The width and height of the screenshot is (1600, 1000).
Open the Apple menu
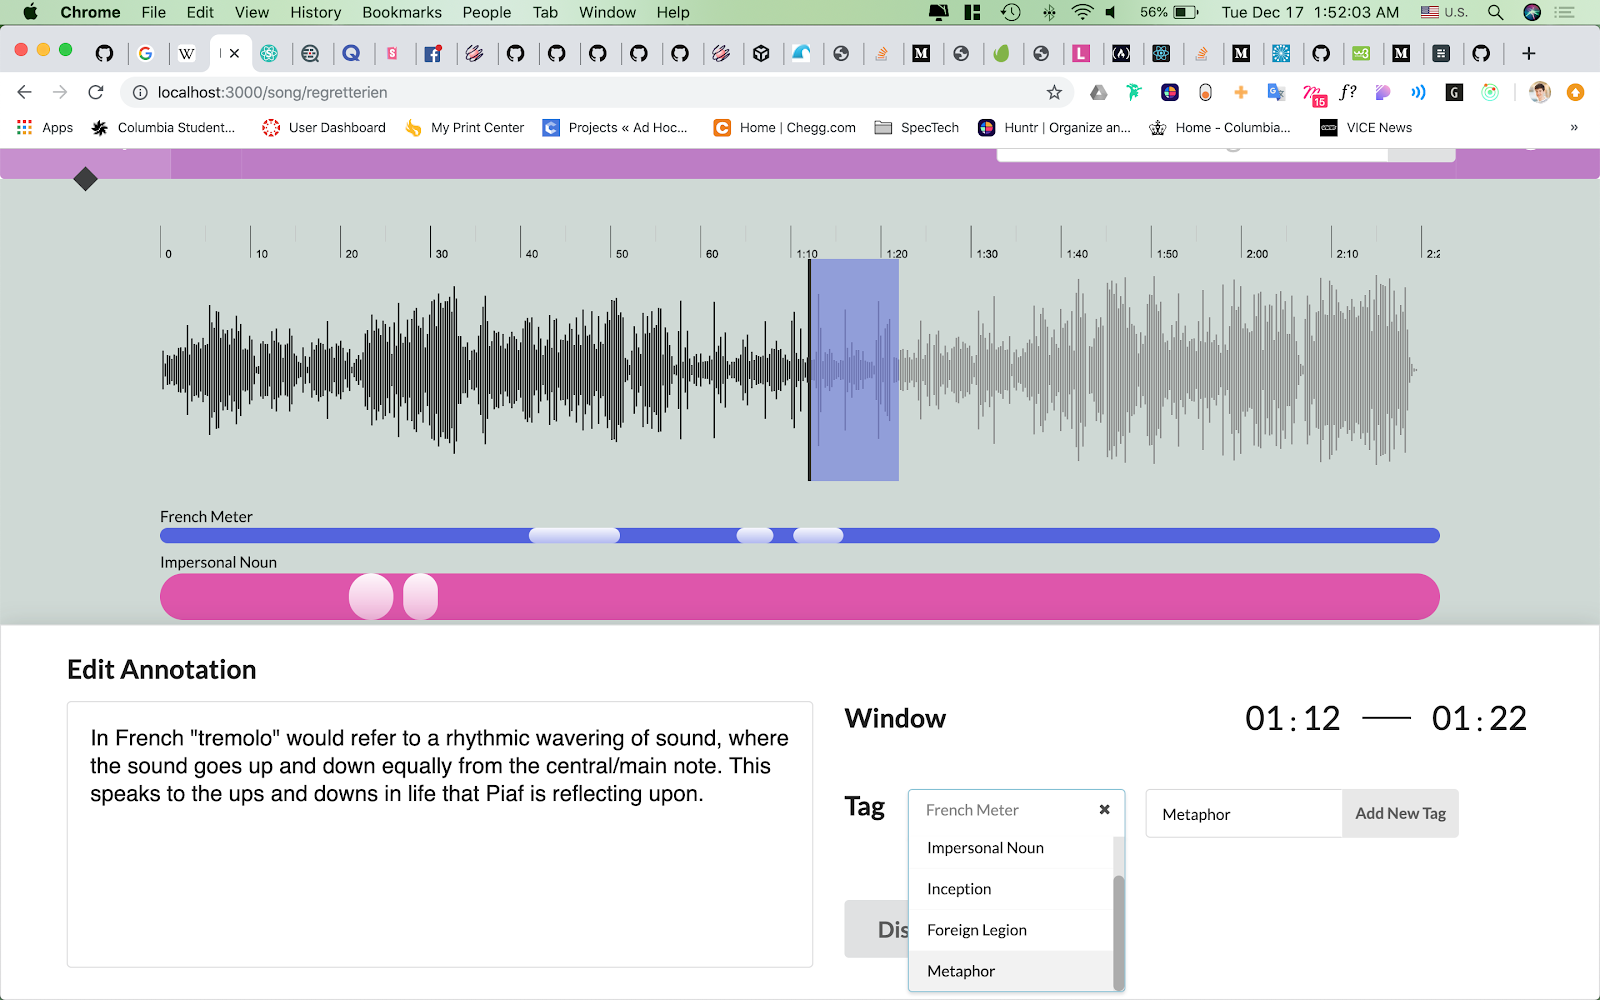tap(30, 12)
